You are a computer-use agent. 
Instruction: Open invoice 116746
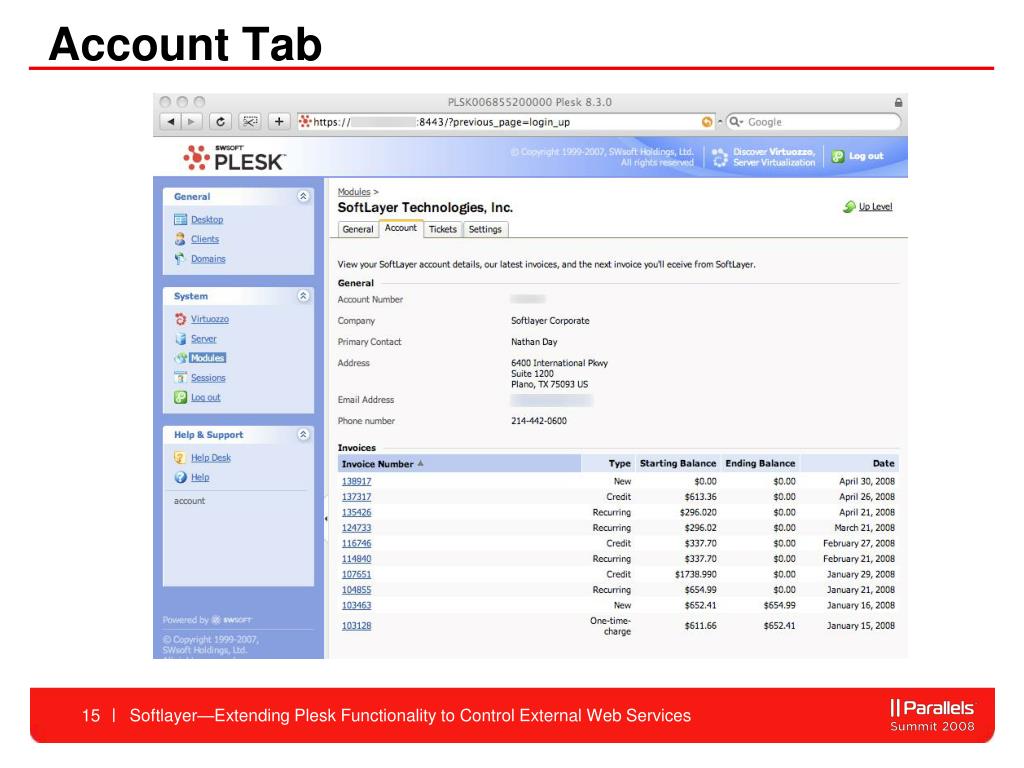point(357,543)
